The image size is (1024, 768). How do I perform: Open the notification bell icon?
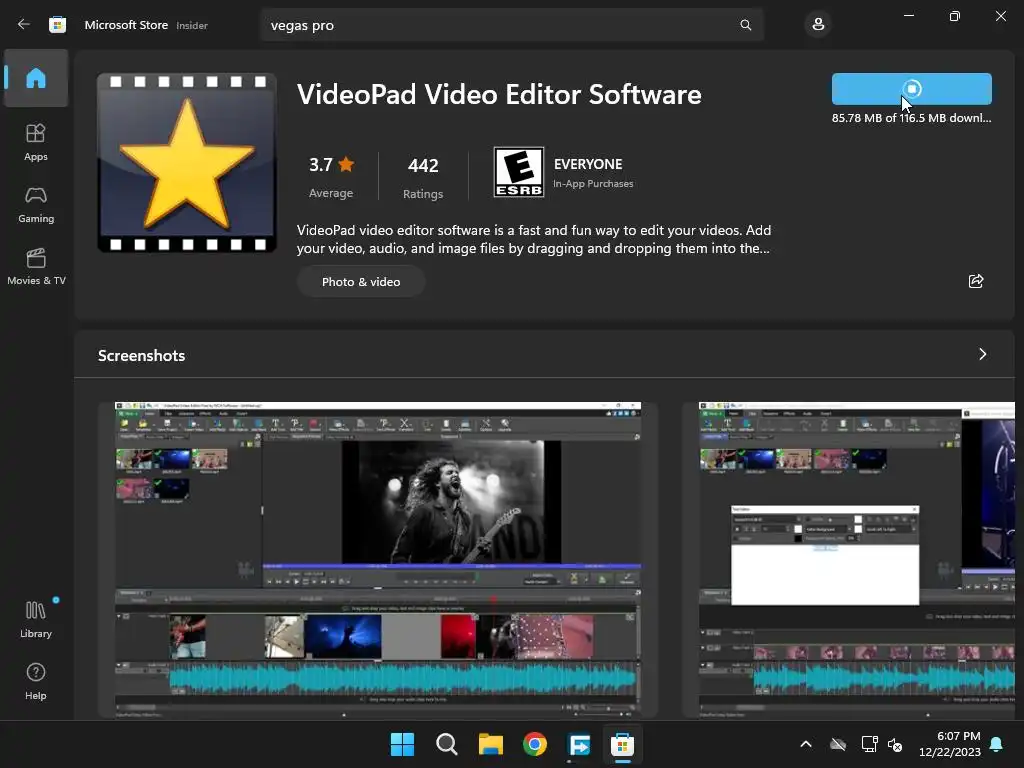coord(997,744)
